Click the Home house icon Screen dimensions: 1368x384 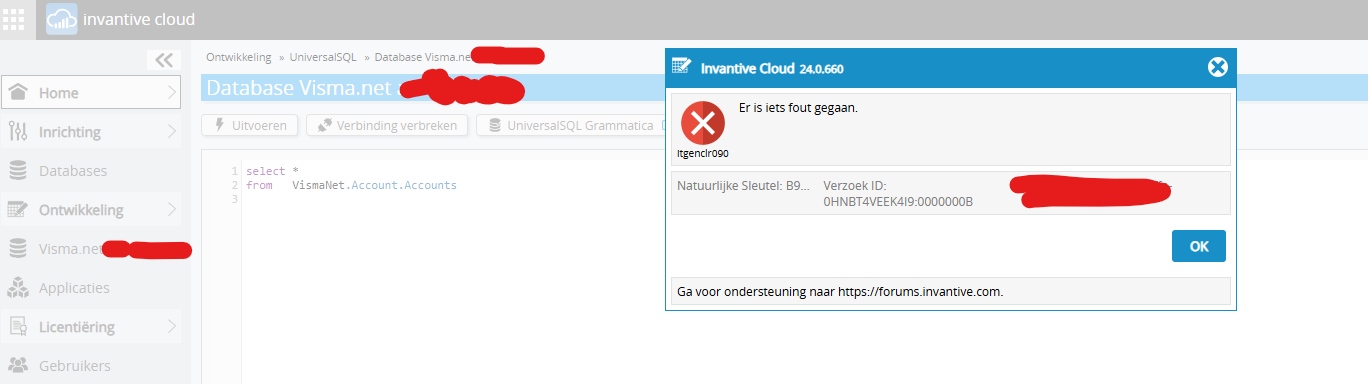[18, 92]
